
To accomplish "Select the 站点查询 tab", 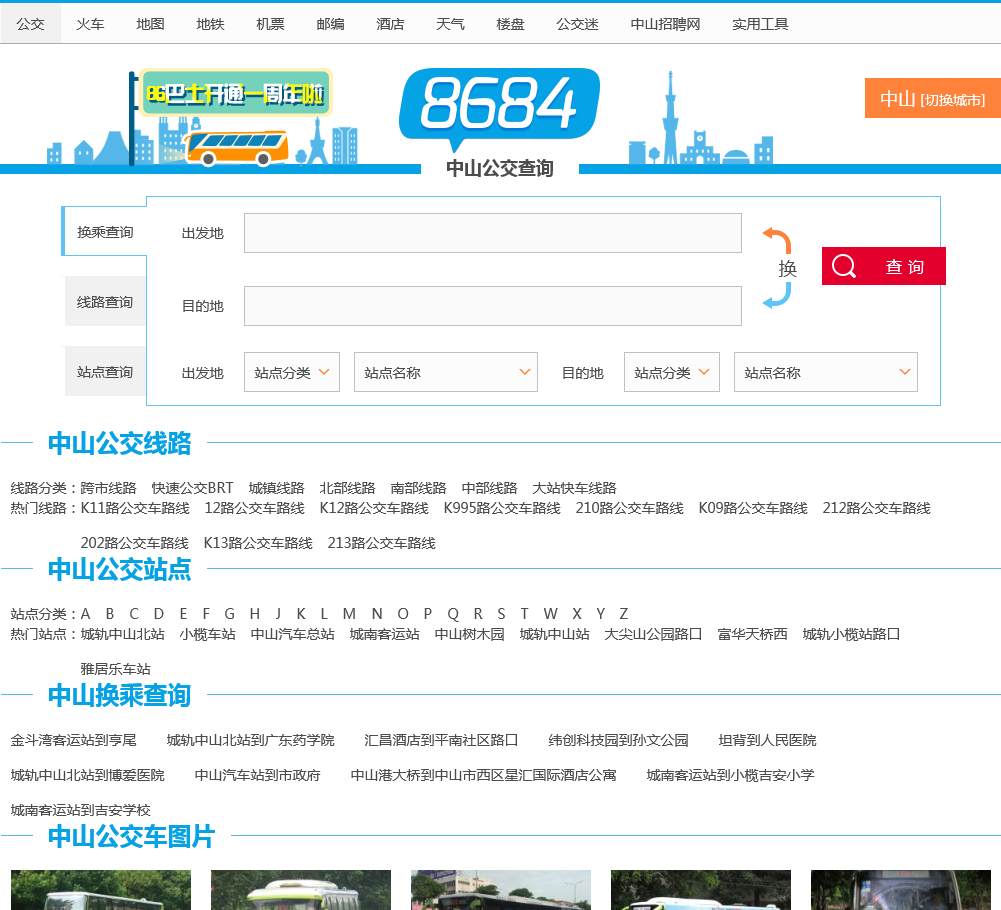I will [105, 372].
